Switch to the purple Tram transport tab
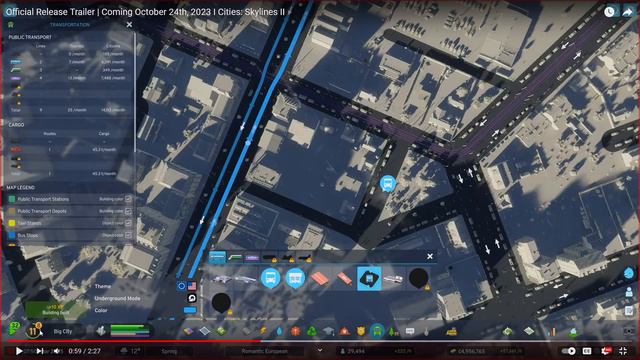Image resolution: width=640 pixels, height=360 pixels. click(x=252, y=257)
